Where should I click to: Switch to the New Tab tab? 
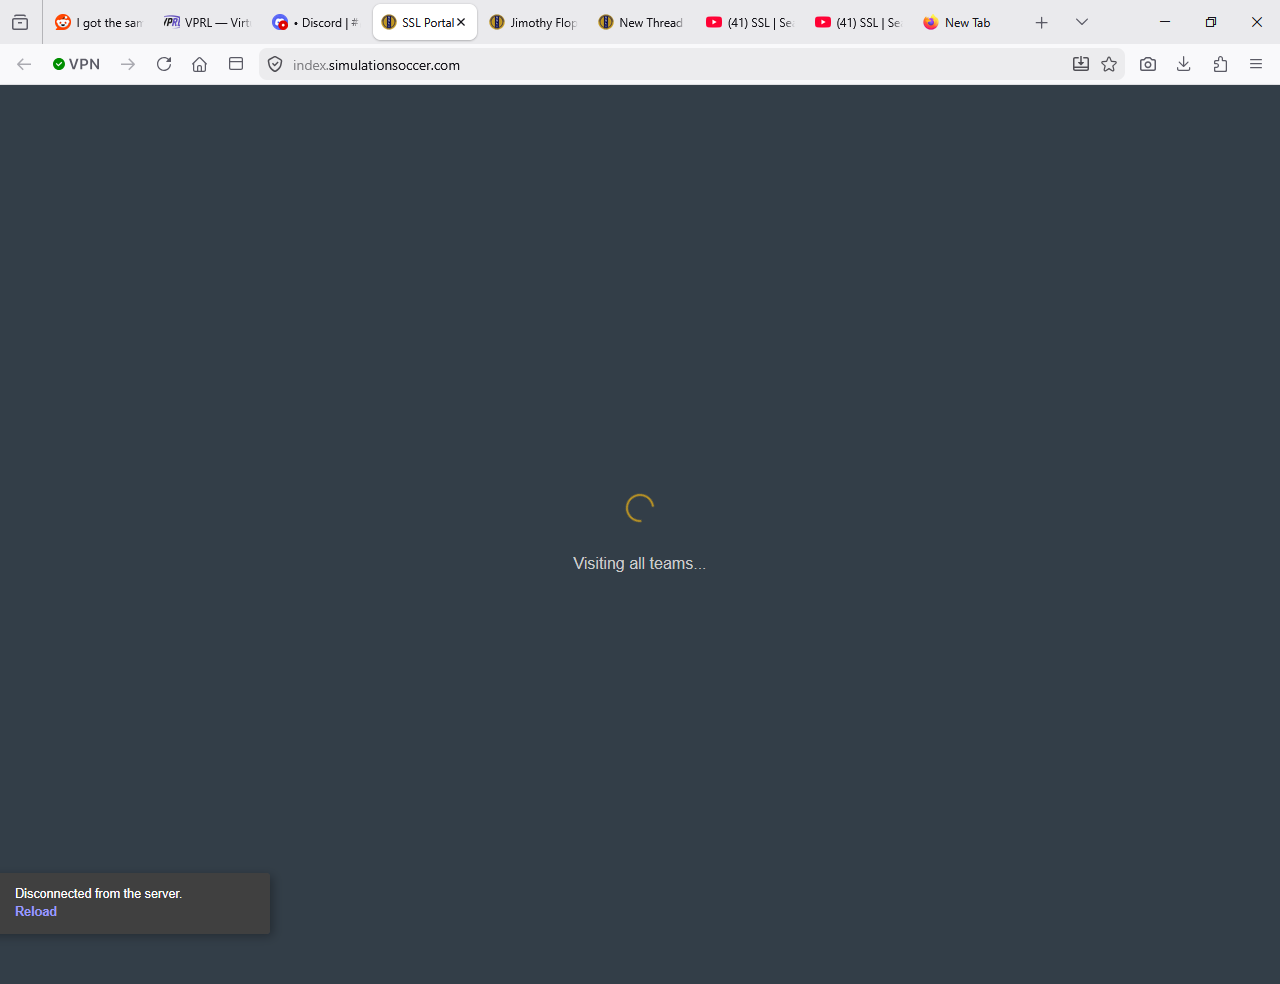point(966,22)
